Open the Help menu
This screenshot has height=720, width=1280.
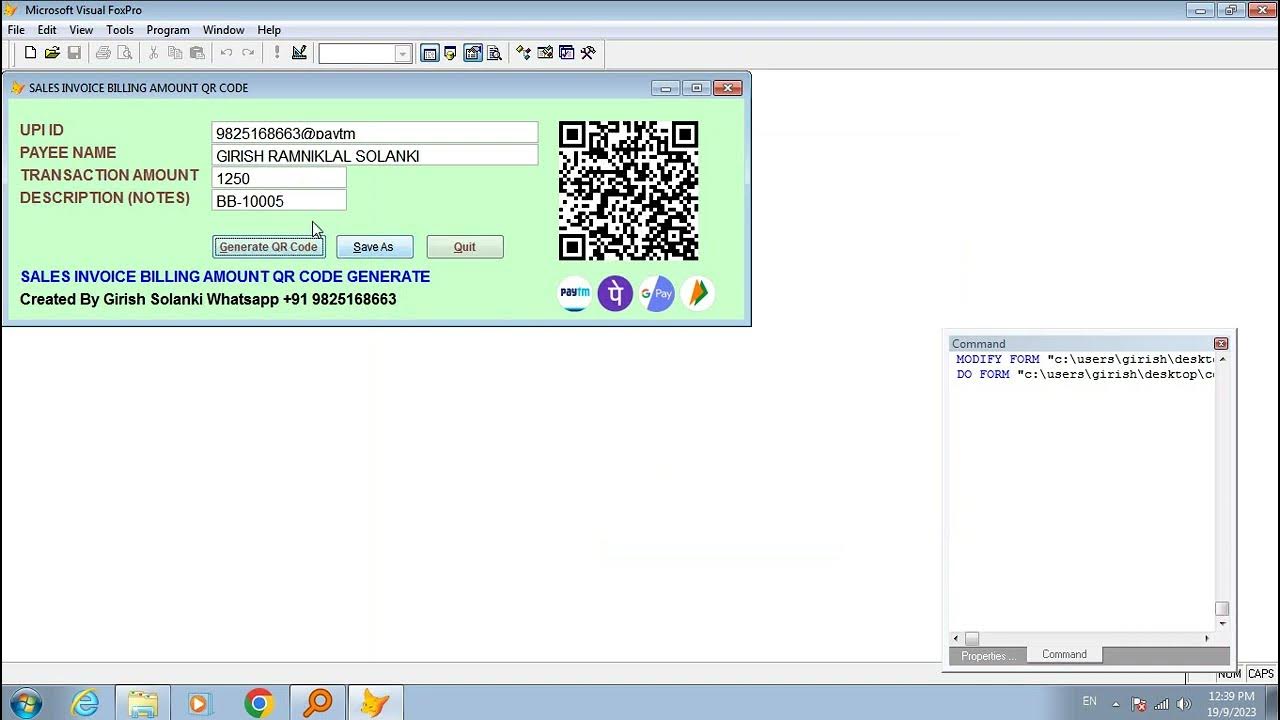coord(269,30)
